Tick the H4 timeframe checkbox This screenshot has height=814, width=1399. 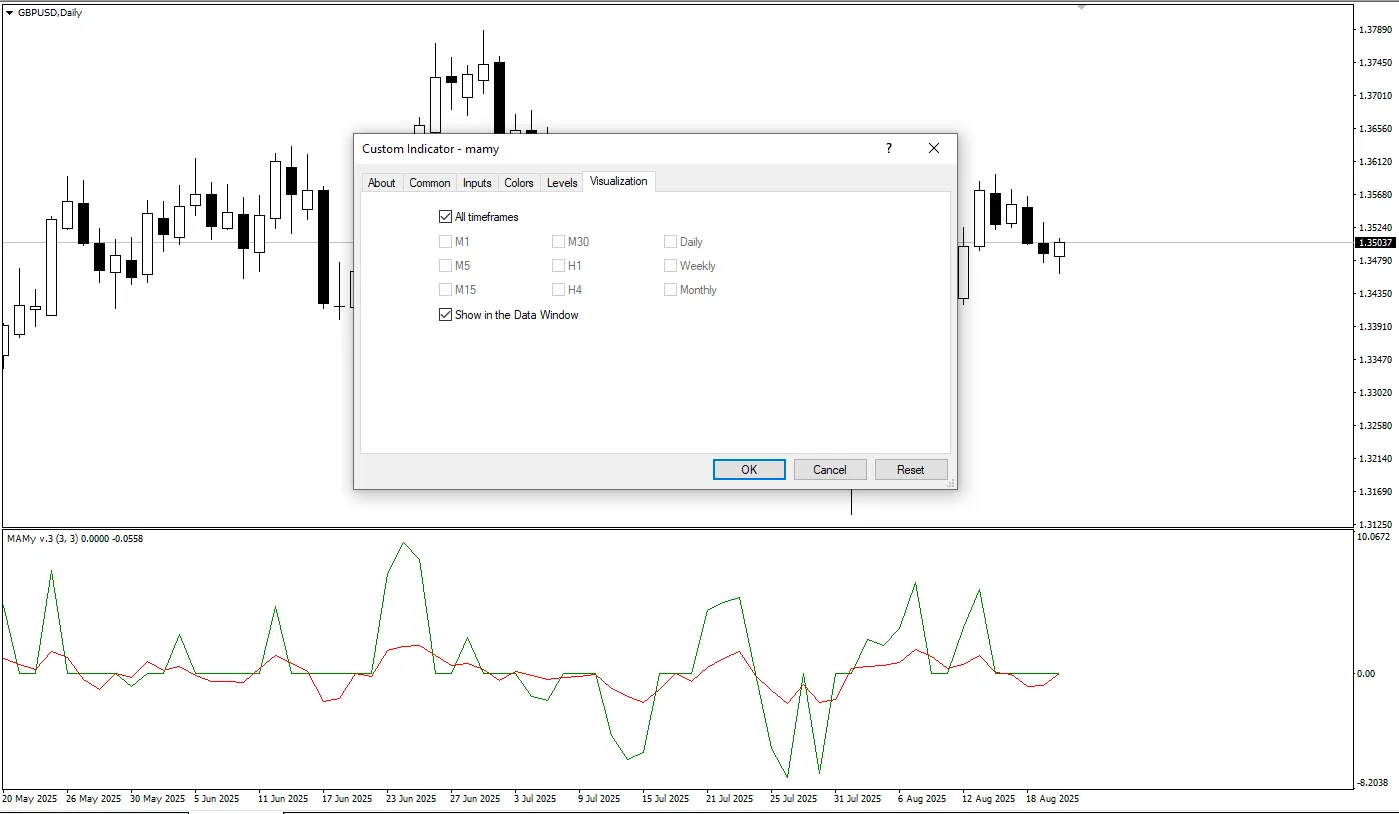(x=559, y=290)
